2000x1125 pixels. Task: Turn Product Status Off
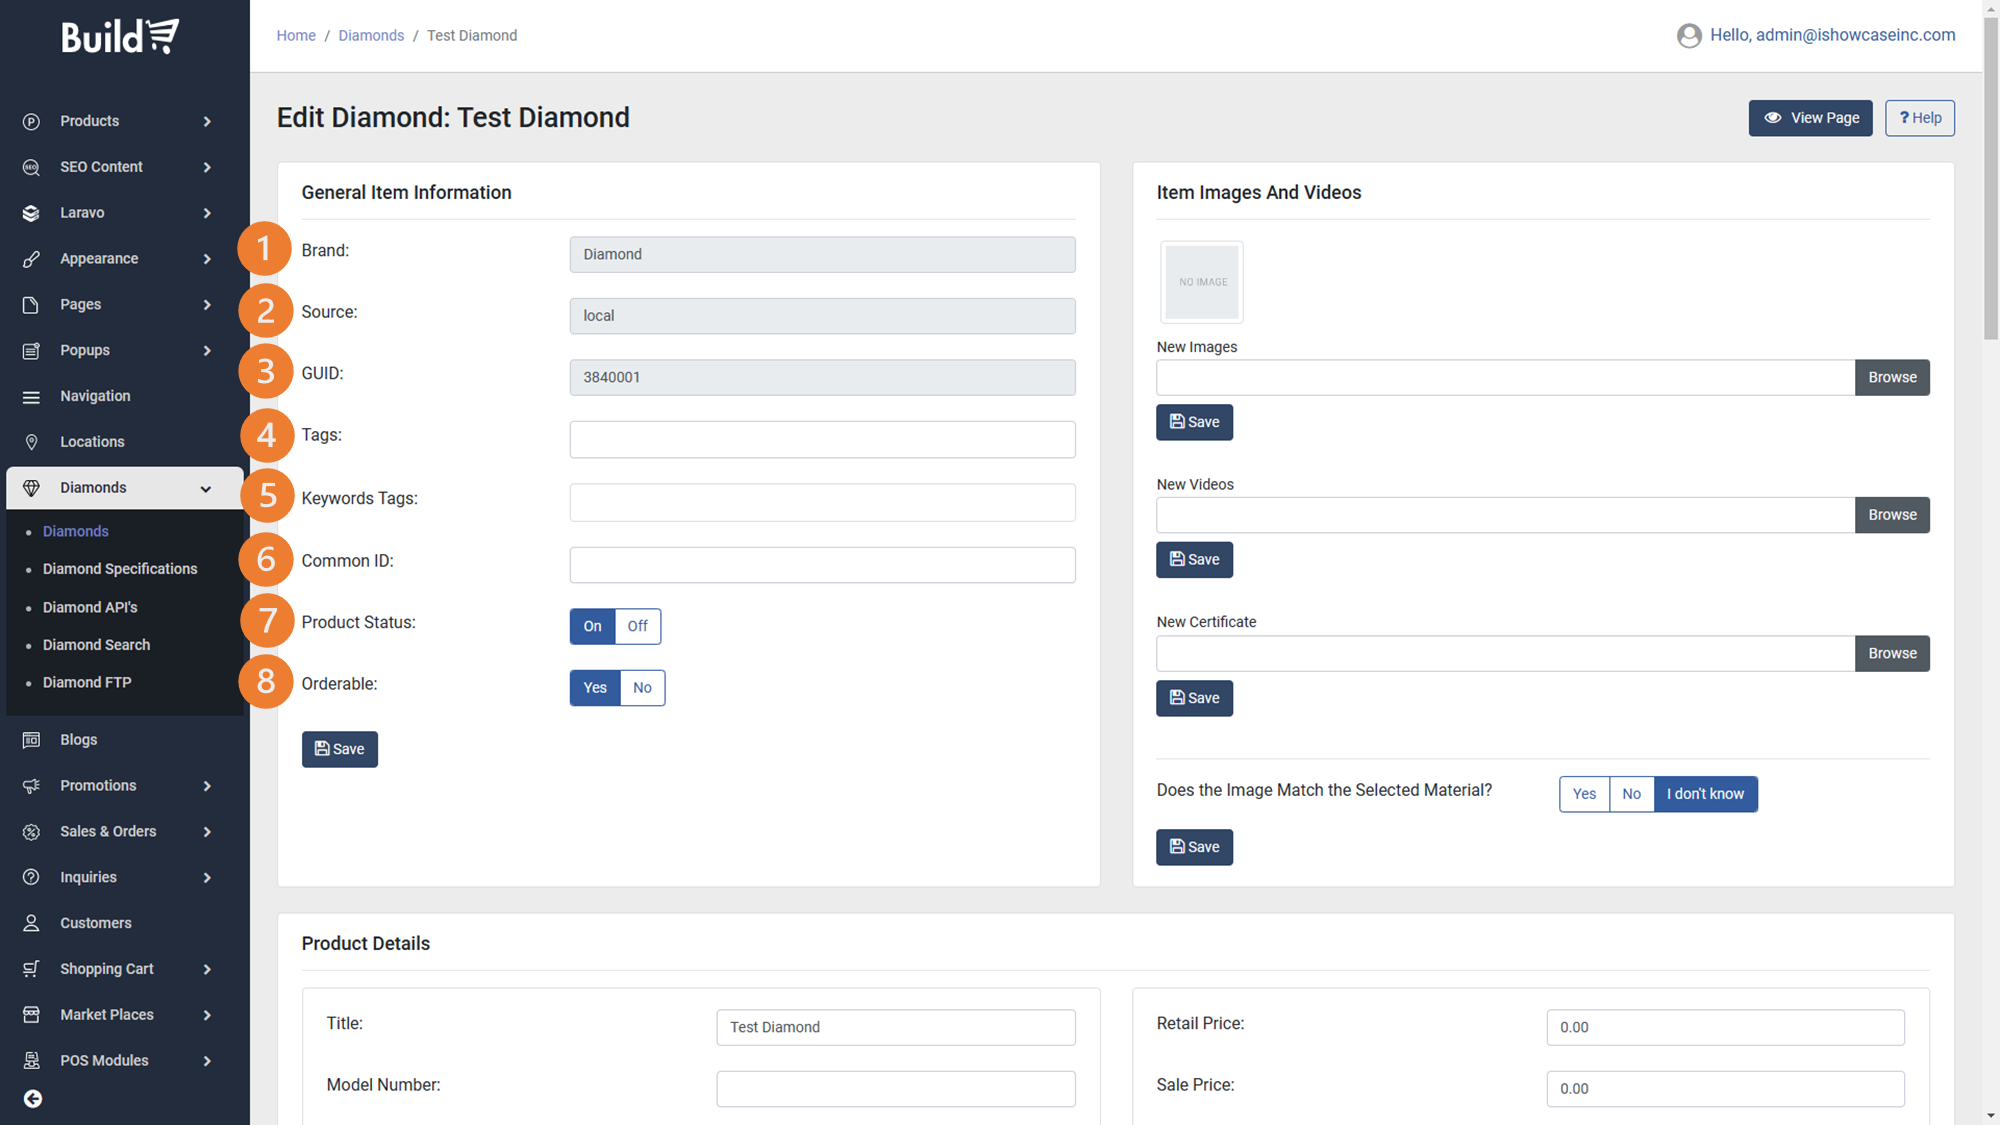tap(637, 626)
